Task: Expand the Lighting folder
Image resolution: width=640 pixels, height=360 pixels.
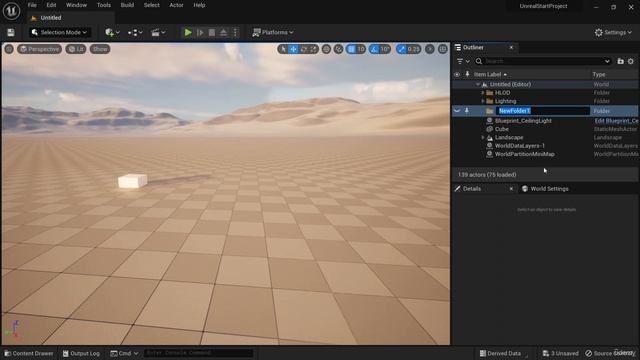Action: click(x=483, y=101)
